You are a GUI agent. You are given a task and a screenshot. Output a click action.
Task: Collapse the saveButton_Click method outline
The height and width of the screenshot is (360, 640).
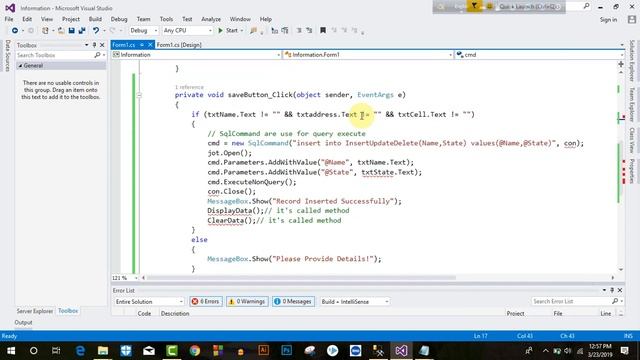click(x=139, y=95)
